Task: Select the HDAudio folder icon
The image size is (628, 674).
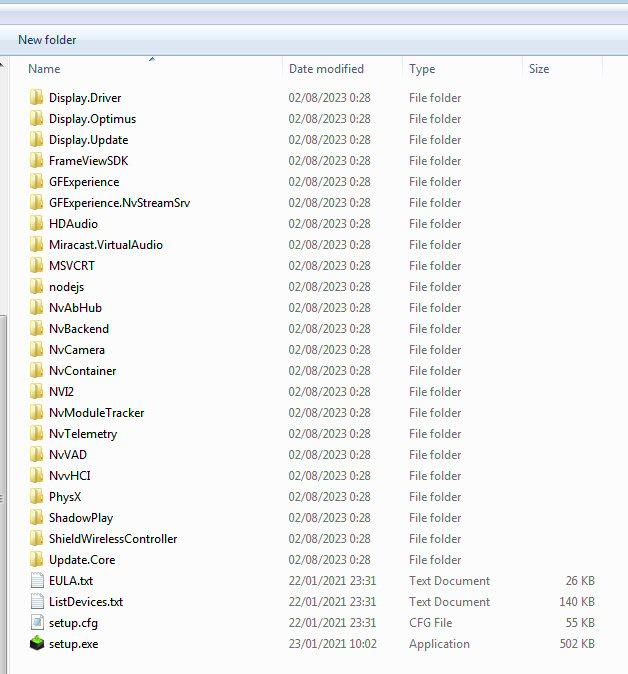Action: point(37,224)
